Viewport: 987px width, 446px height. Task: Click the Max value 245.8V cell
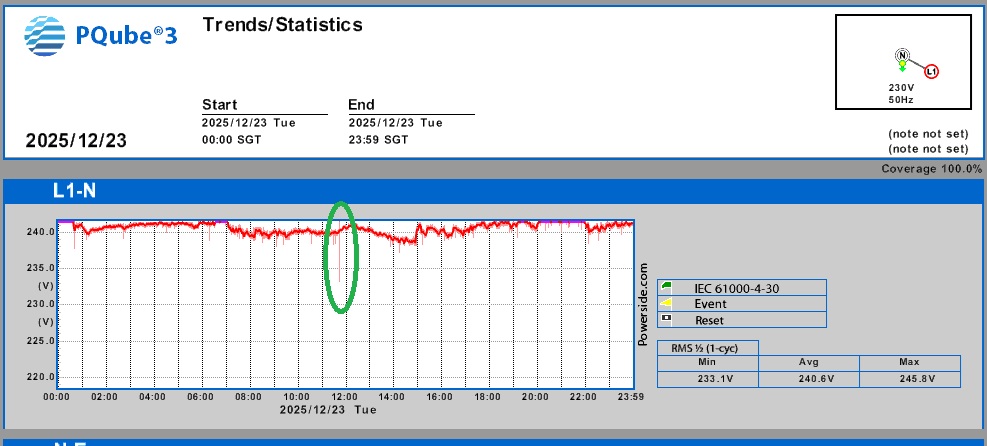(x=911, y=379)
